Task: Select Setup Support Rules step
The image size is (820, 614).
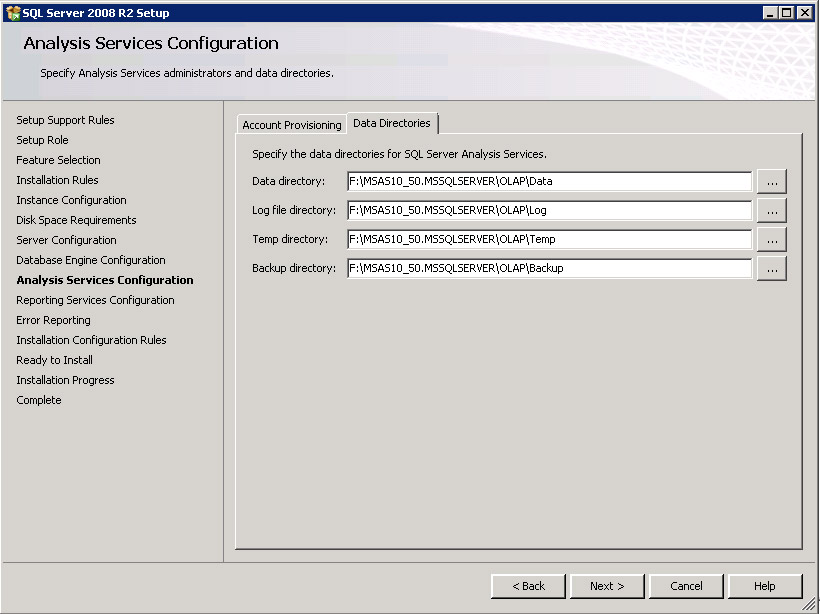Action: pyautogui.click(x=65, y=120)
